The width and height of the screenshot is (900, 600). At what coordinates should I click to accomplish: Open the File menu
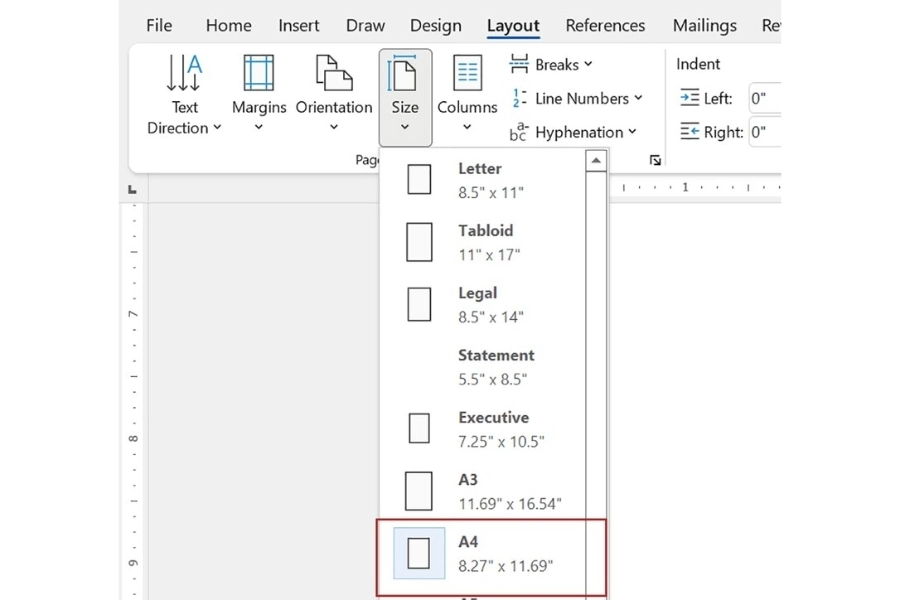tap(159, 26)
